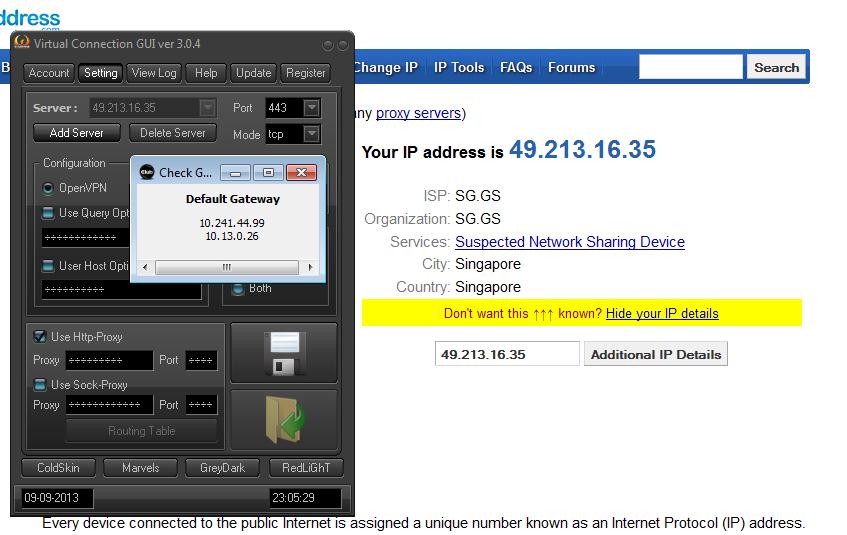Open the Account tab

pyautogui.click(x=49, y=73)
